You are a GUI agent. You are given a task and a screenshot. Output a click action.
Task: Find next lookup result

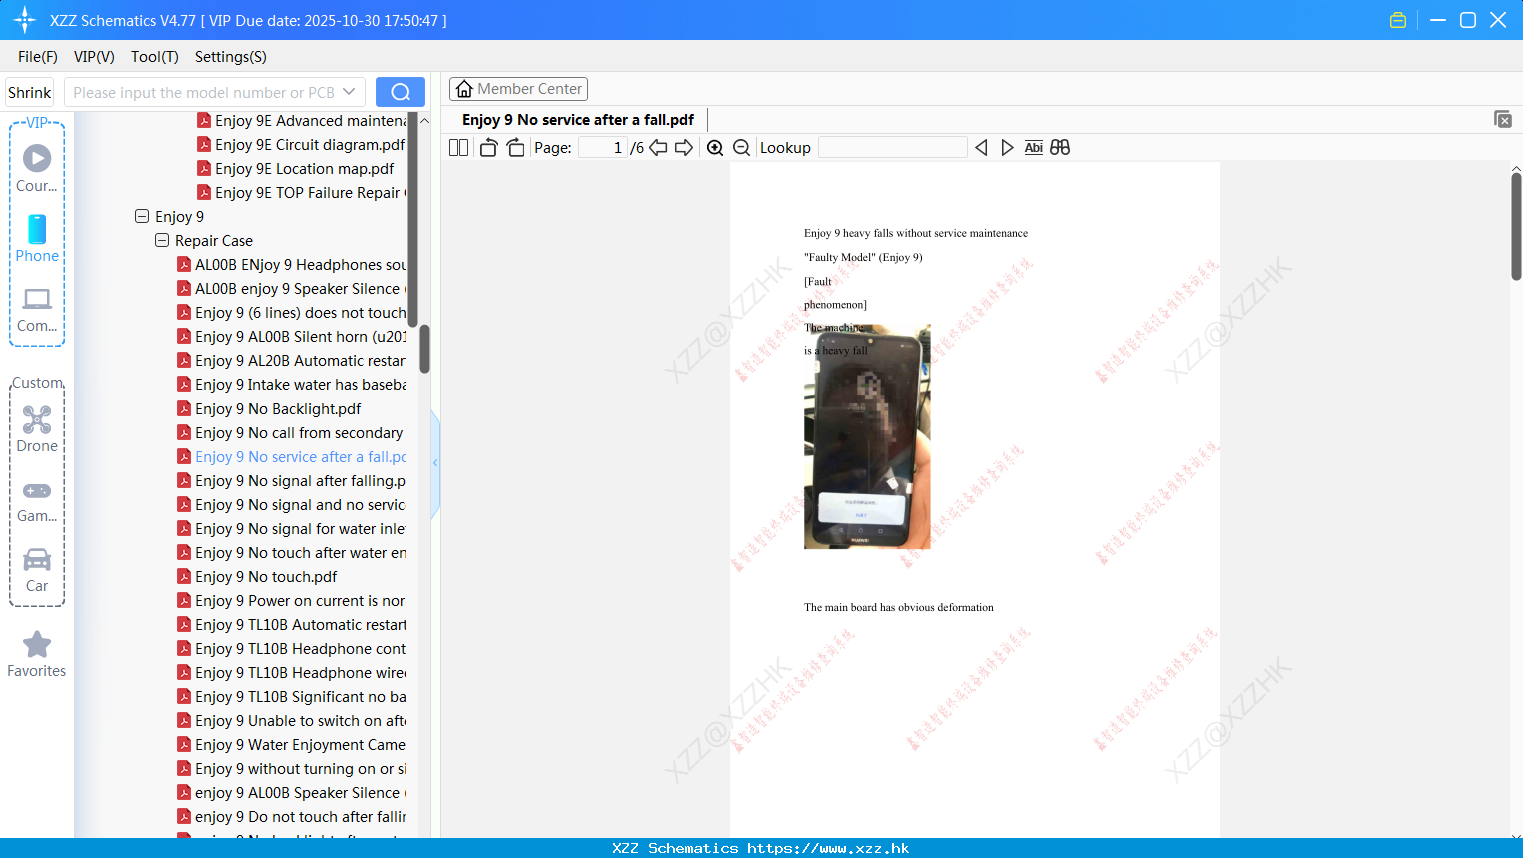pos(1007,147)
